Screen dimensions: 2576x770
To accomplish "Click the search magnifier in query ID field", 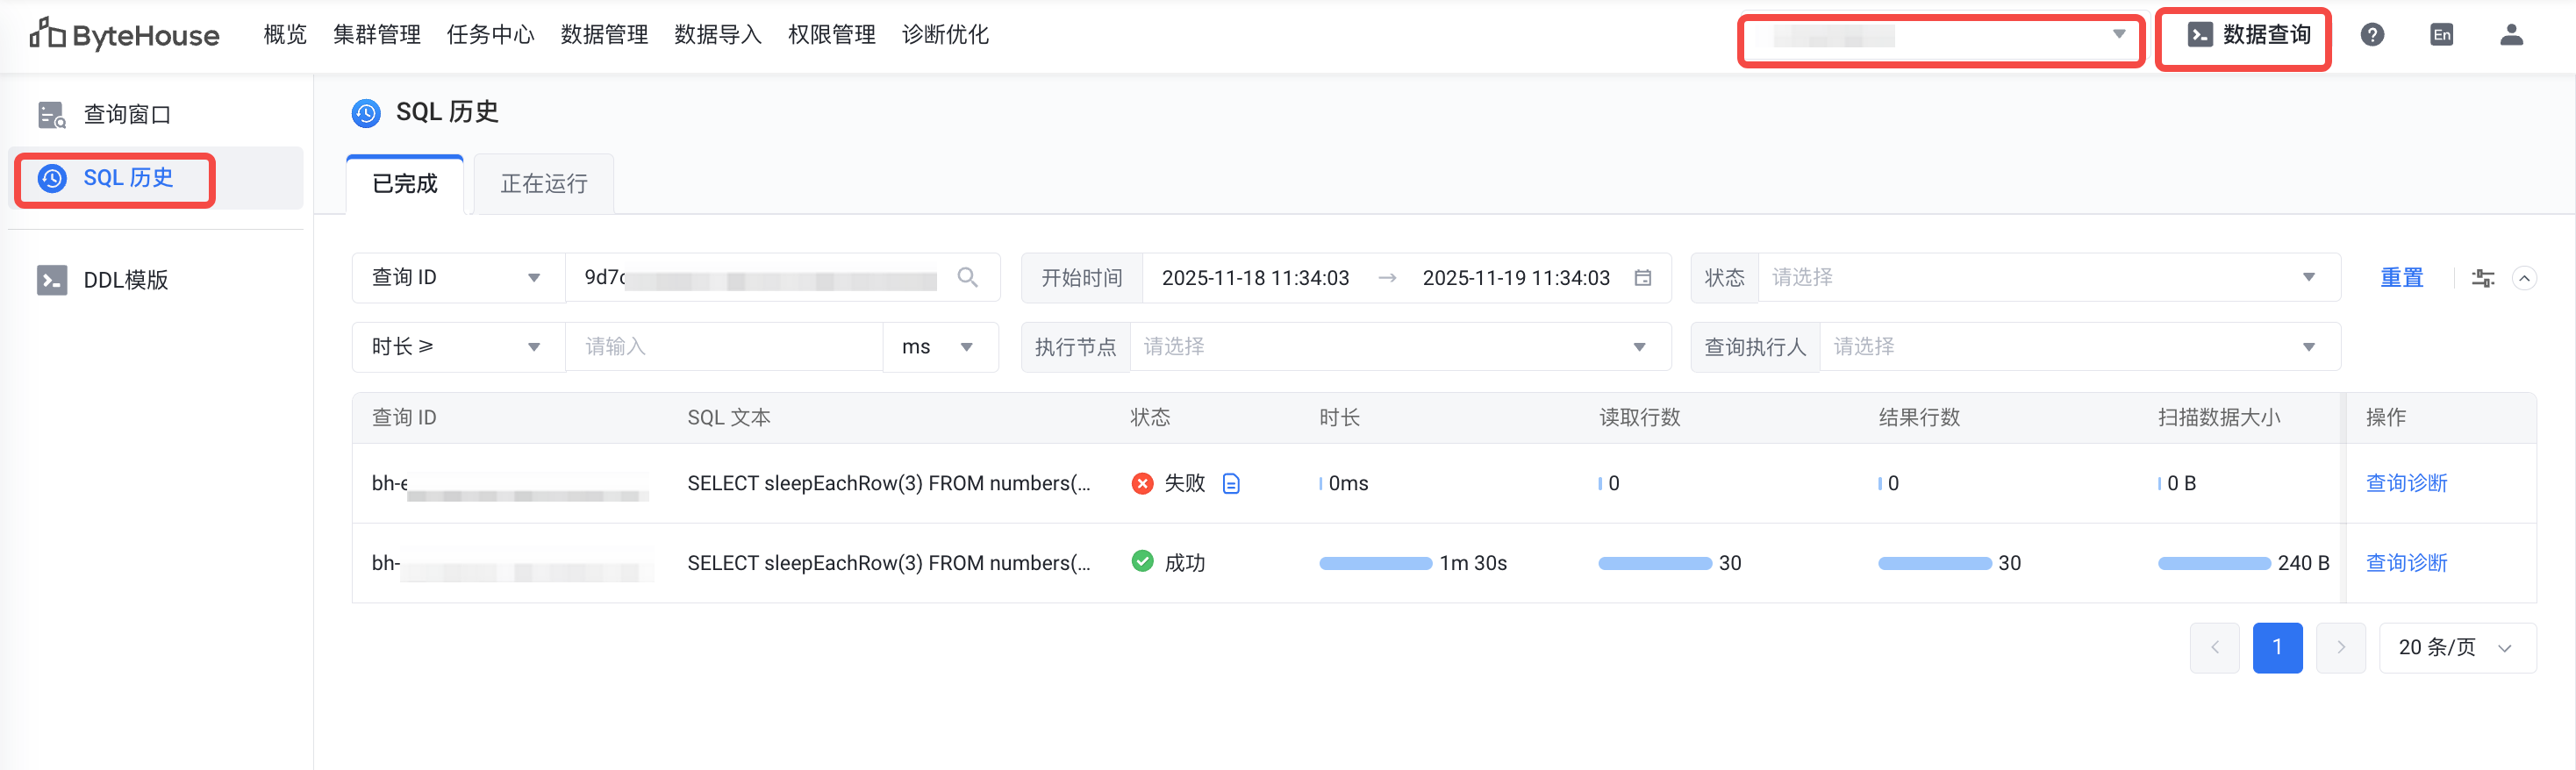I will coord(967,277).
